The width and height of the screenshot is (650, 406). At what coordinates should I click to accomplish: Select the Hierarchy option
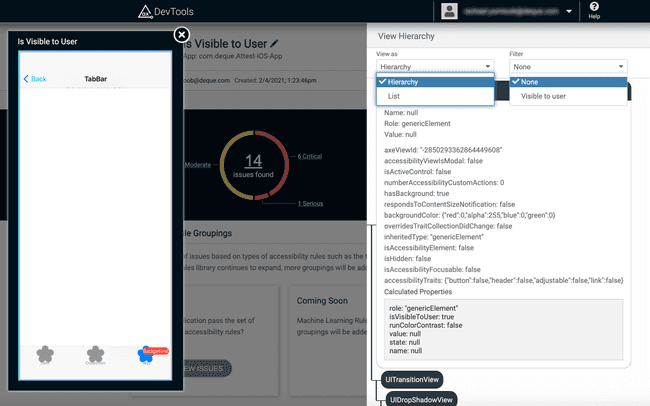pos(434,82)
